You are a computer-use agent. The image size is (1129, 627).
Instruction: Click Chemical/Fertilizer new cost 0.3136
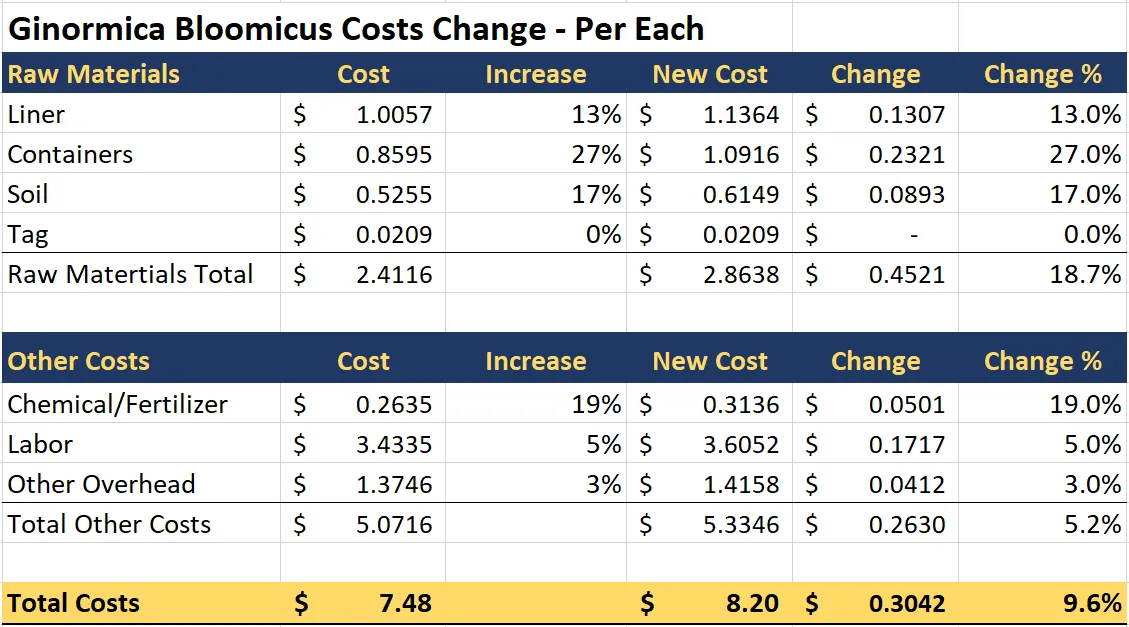(741, 404)
